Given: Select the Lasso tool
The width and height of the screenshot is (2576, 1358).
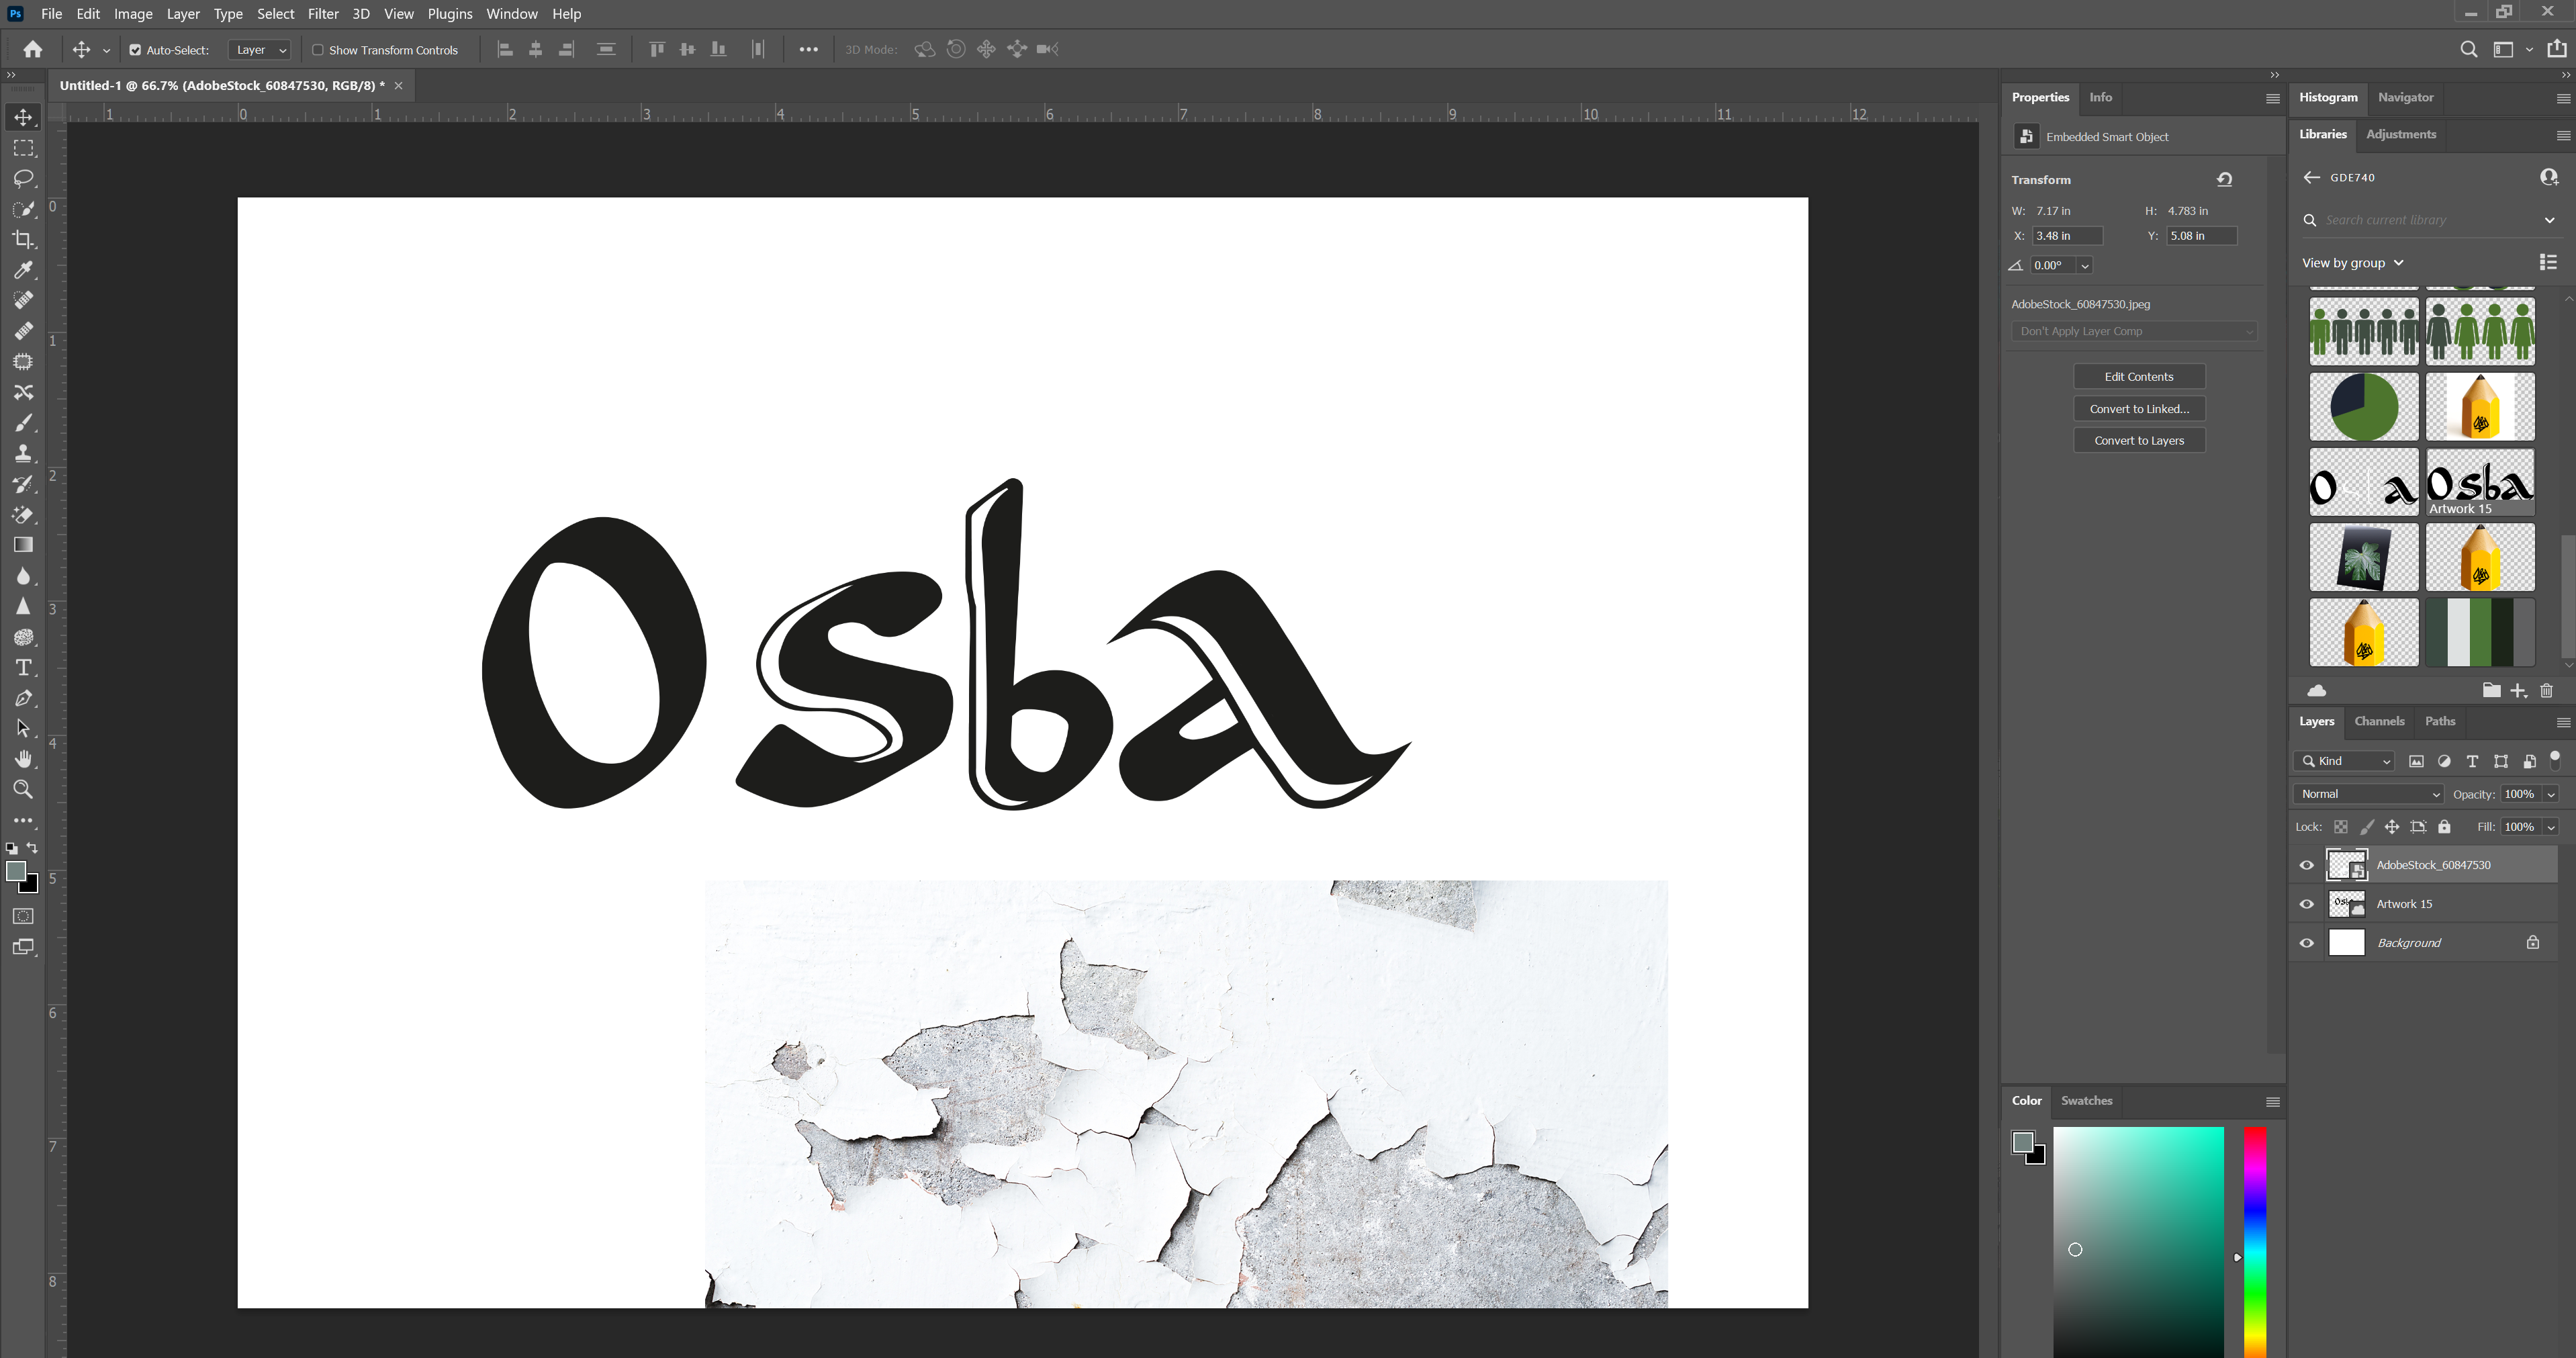Looking at the screenshot, I should 23,179.
